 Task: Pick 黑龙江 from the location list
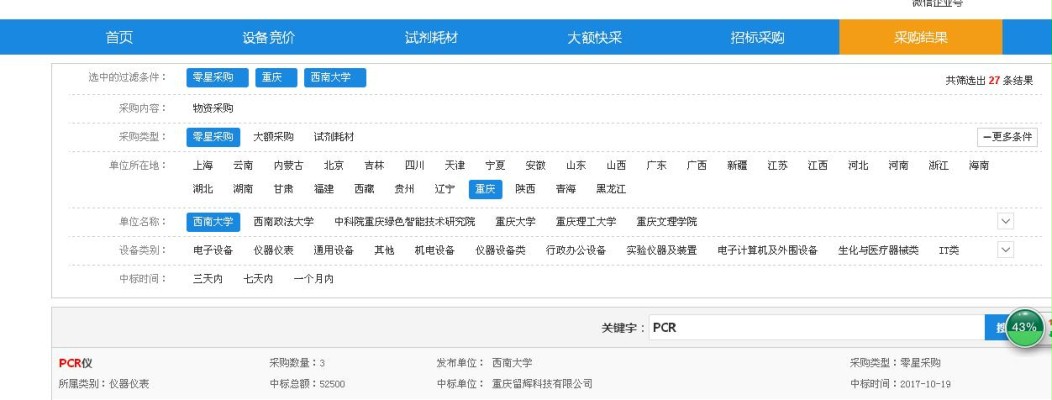click(610, 189)
